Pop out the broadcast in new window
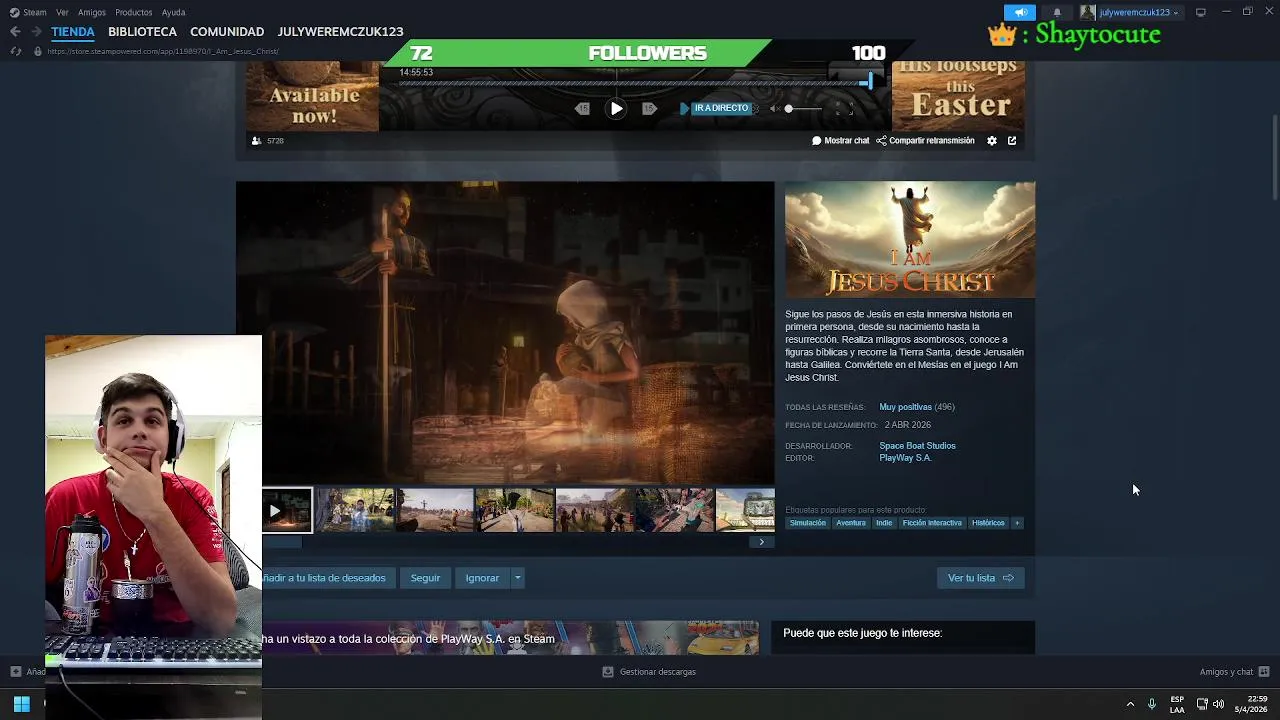This screenshot has height=720, width=1280. 1012,141
